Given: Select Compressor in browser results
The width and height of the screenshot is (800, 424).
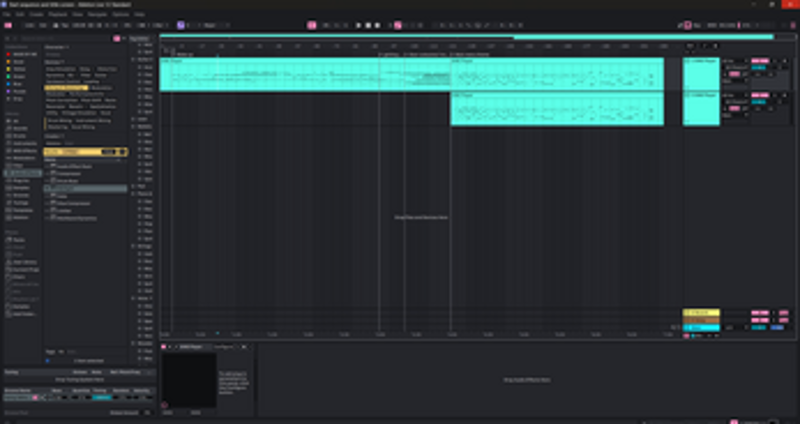Looking at the screenshot, I should click(69, 173).
